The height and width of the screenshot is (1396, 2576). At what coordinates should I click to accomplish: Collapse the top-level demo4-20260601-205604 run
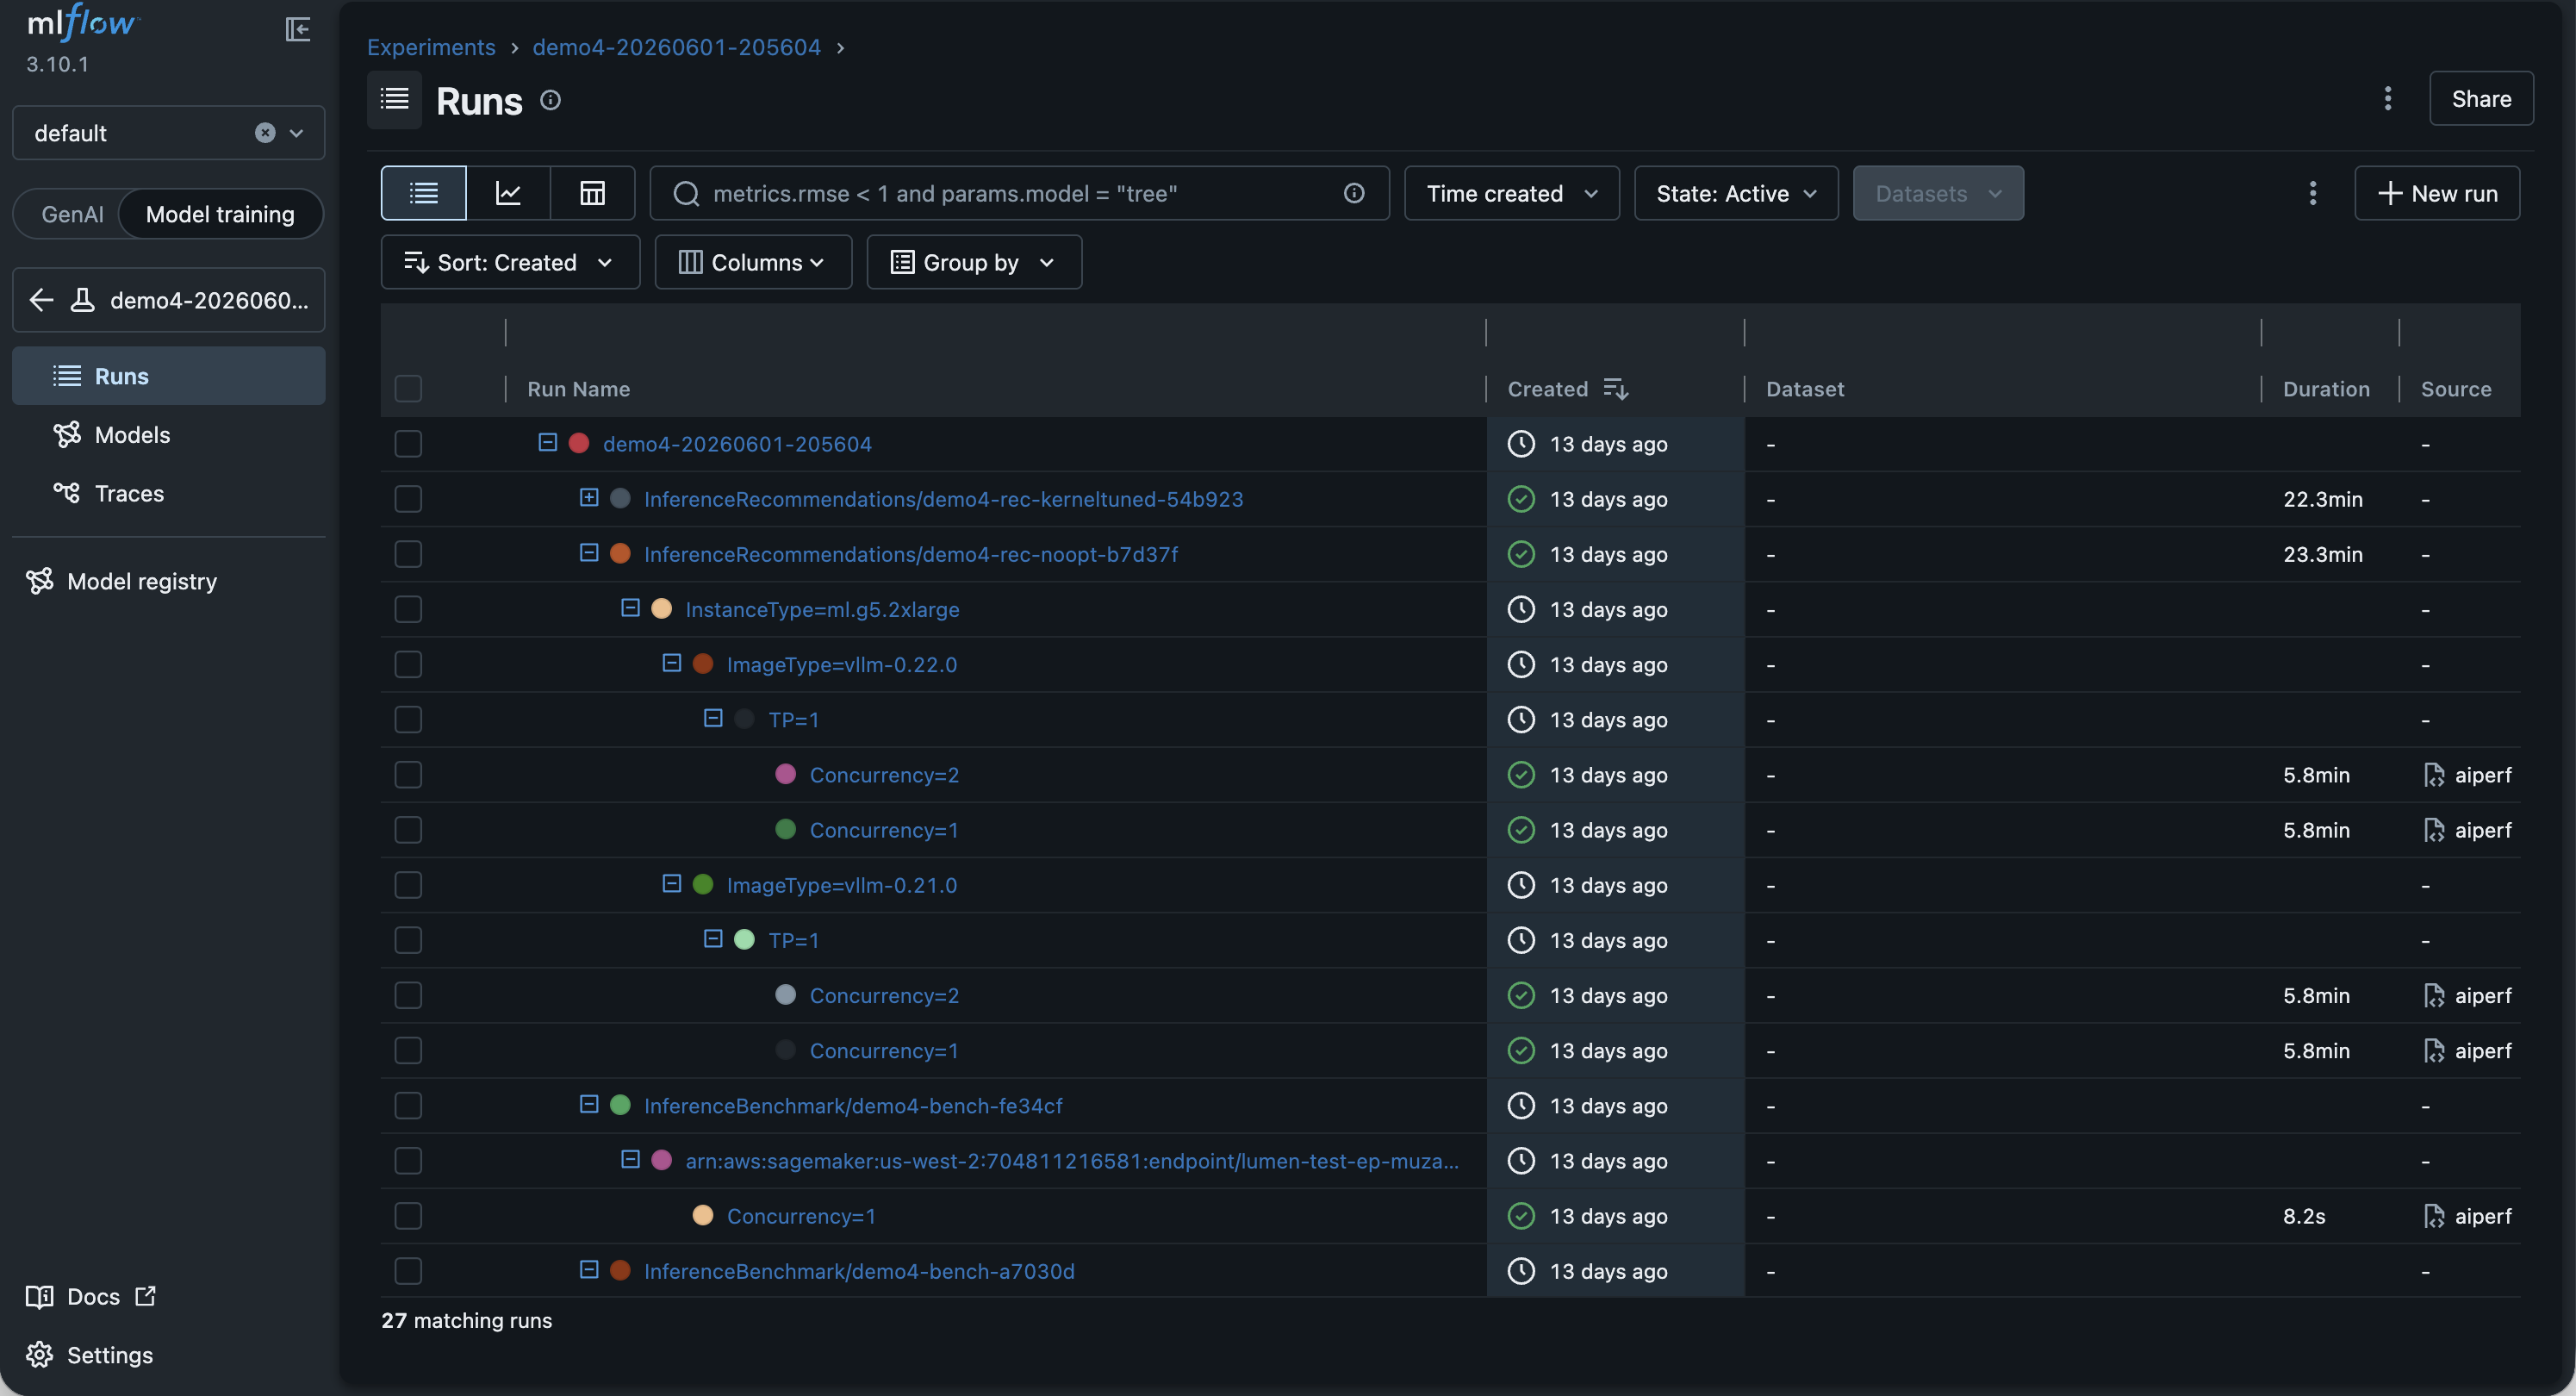point(547,442)
